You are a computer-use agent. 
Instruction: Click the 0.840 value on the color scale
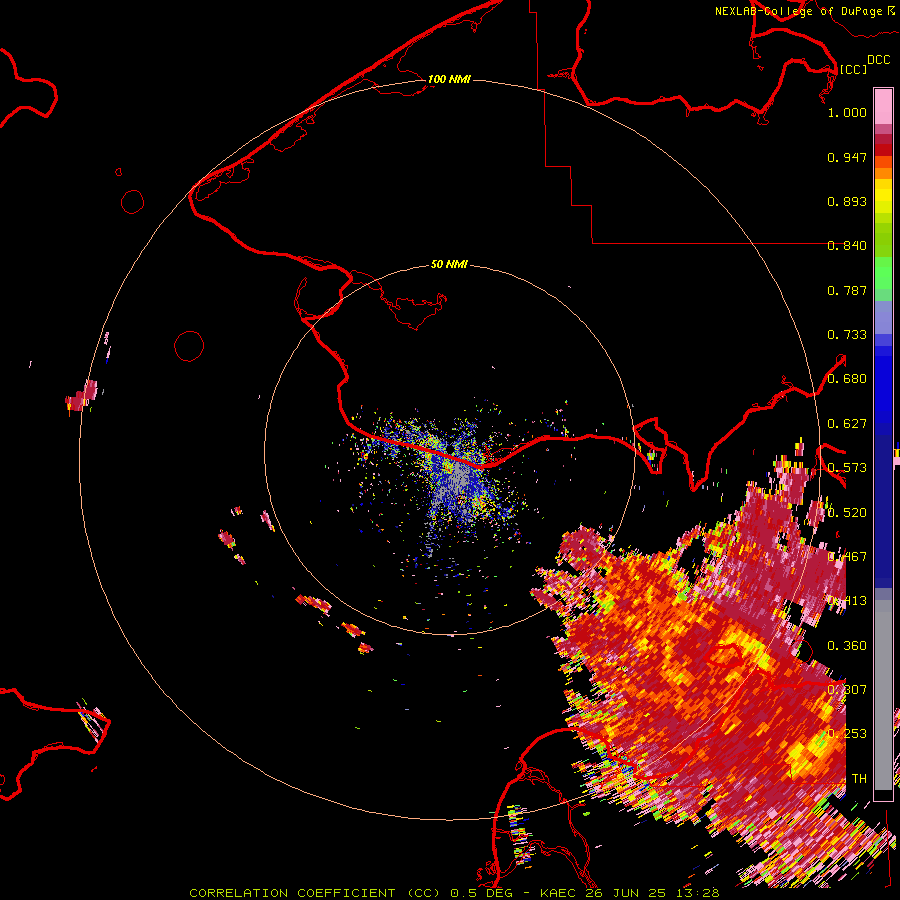tap(847, 246)
